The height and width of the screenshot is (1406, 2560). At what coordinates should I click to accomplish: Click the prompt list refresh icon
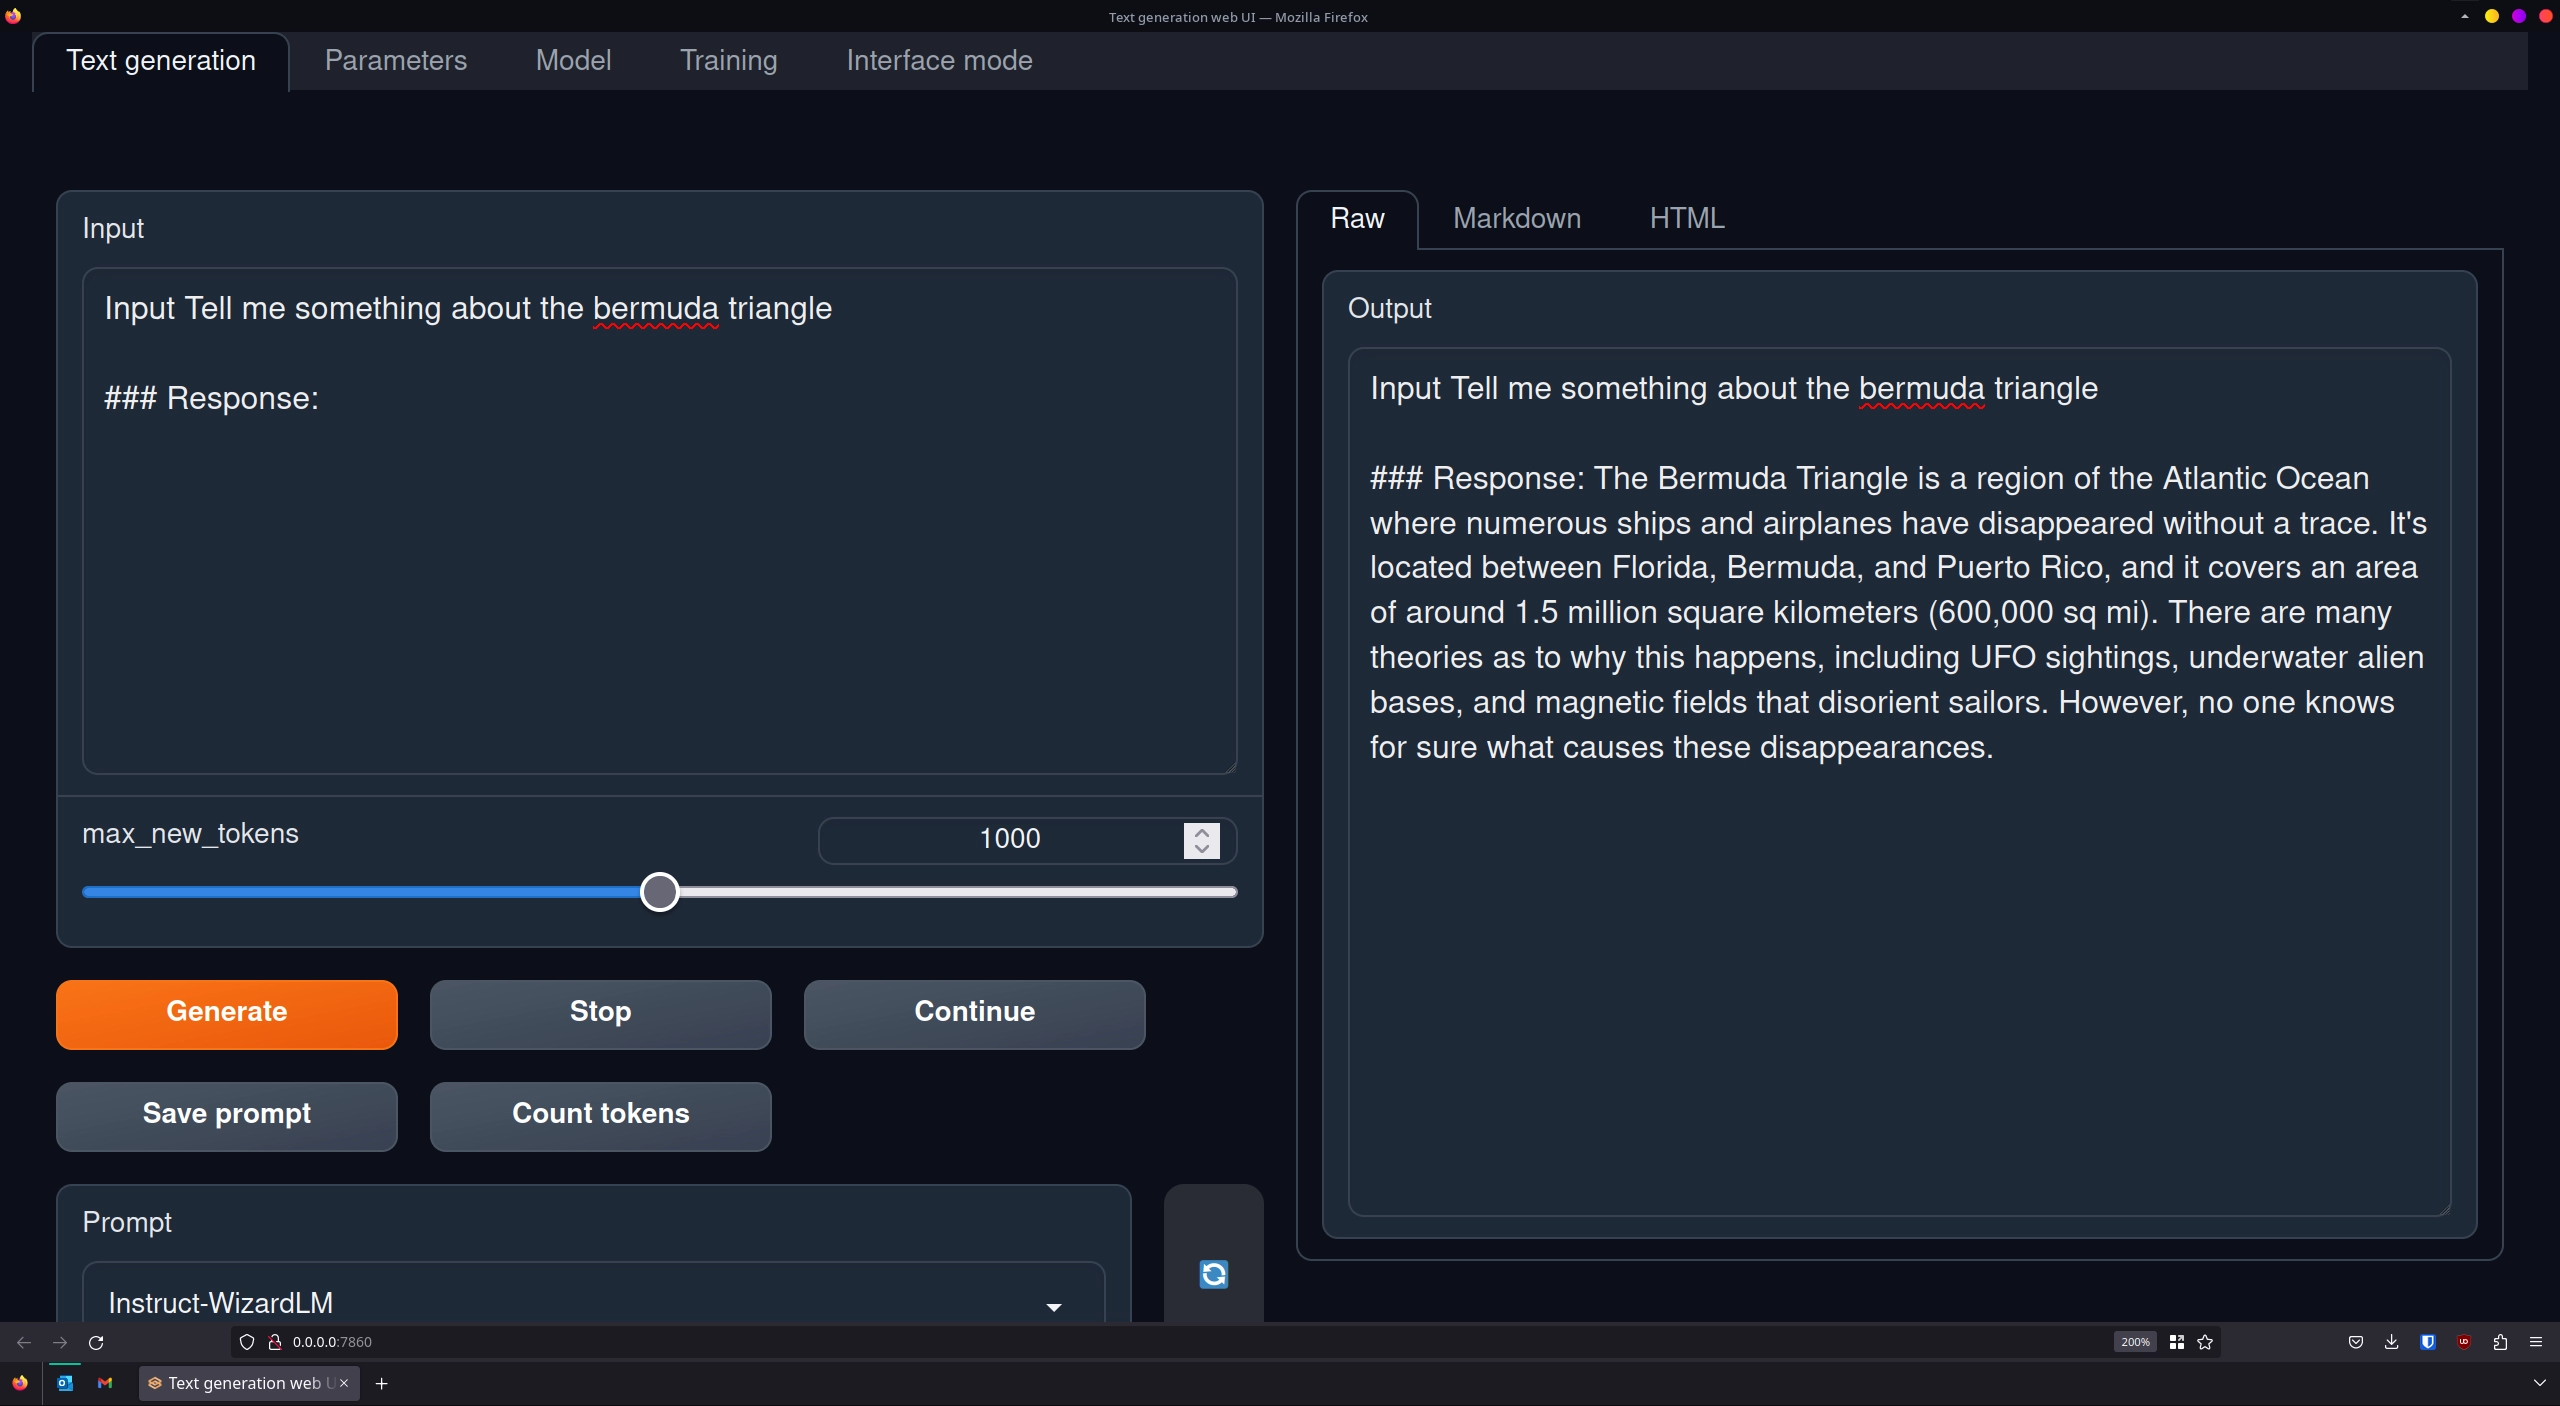click(1213, 1274)
